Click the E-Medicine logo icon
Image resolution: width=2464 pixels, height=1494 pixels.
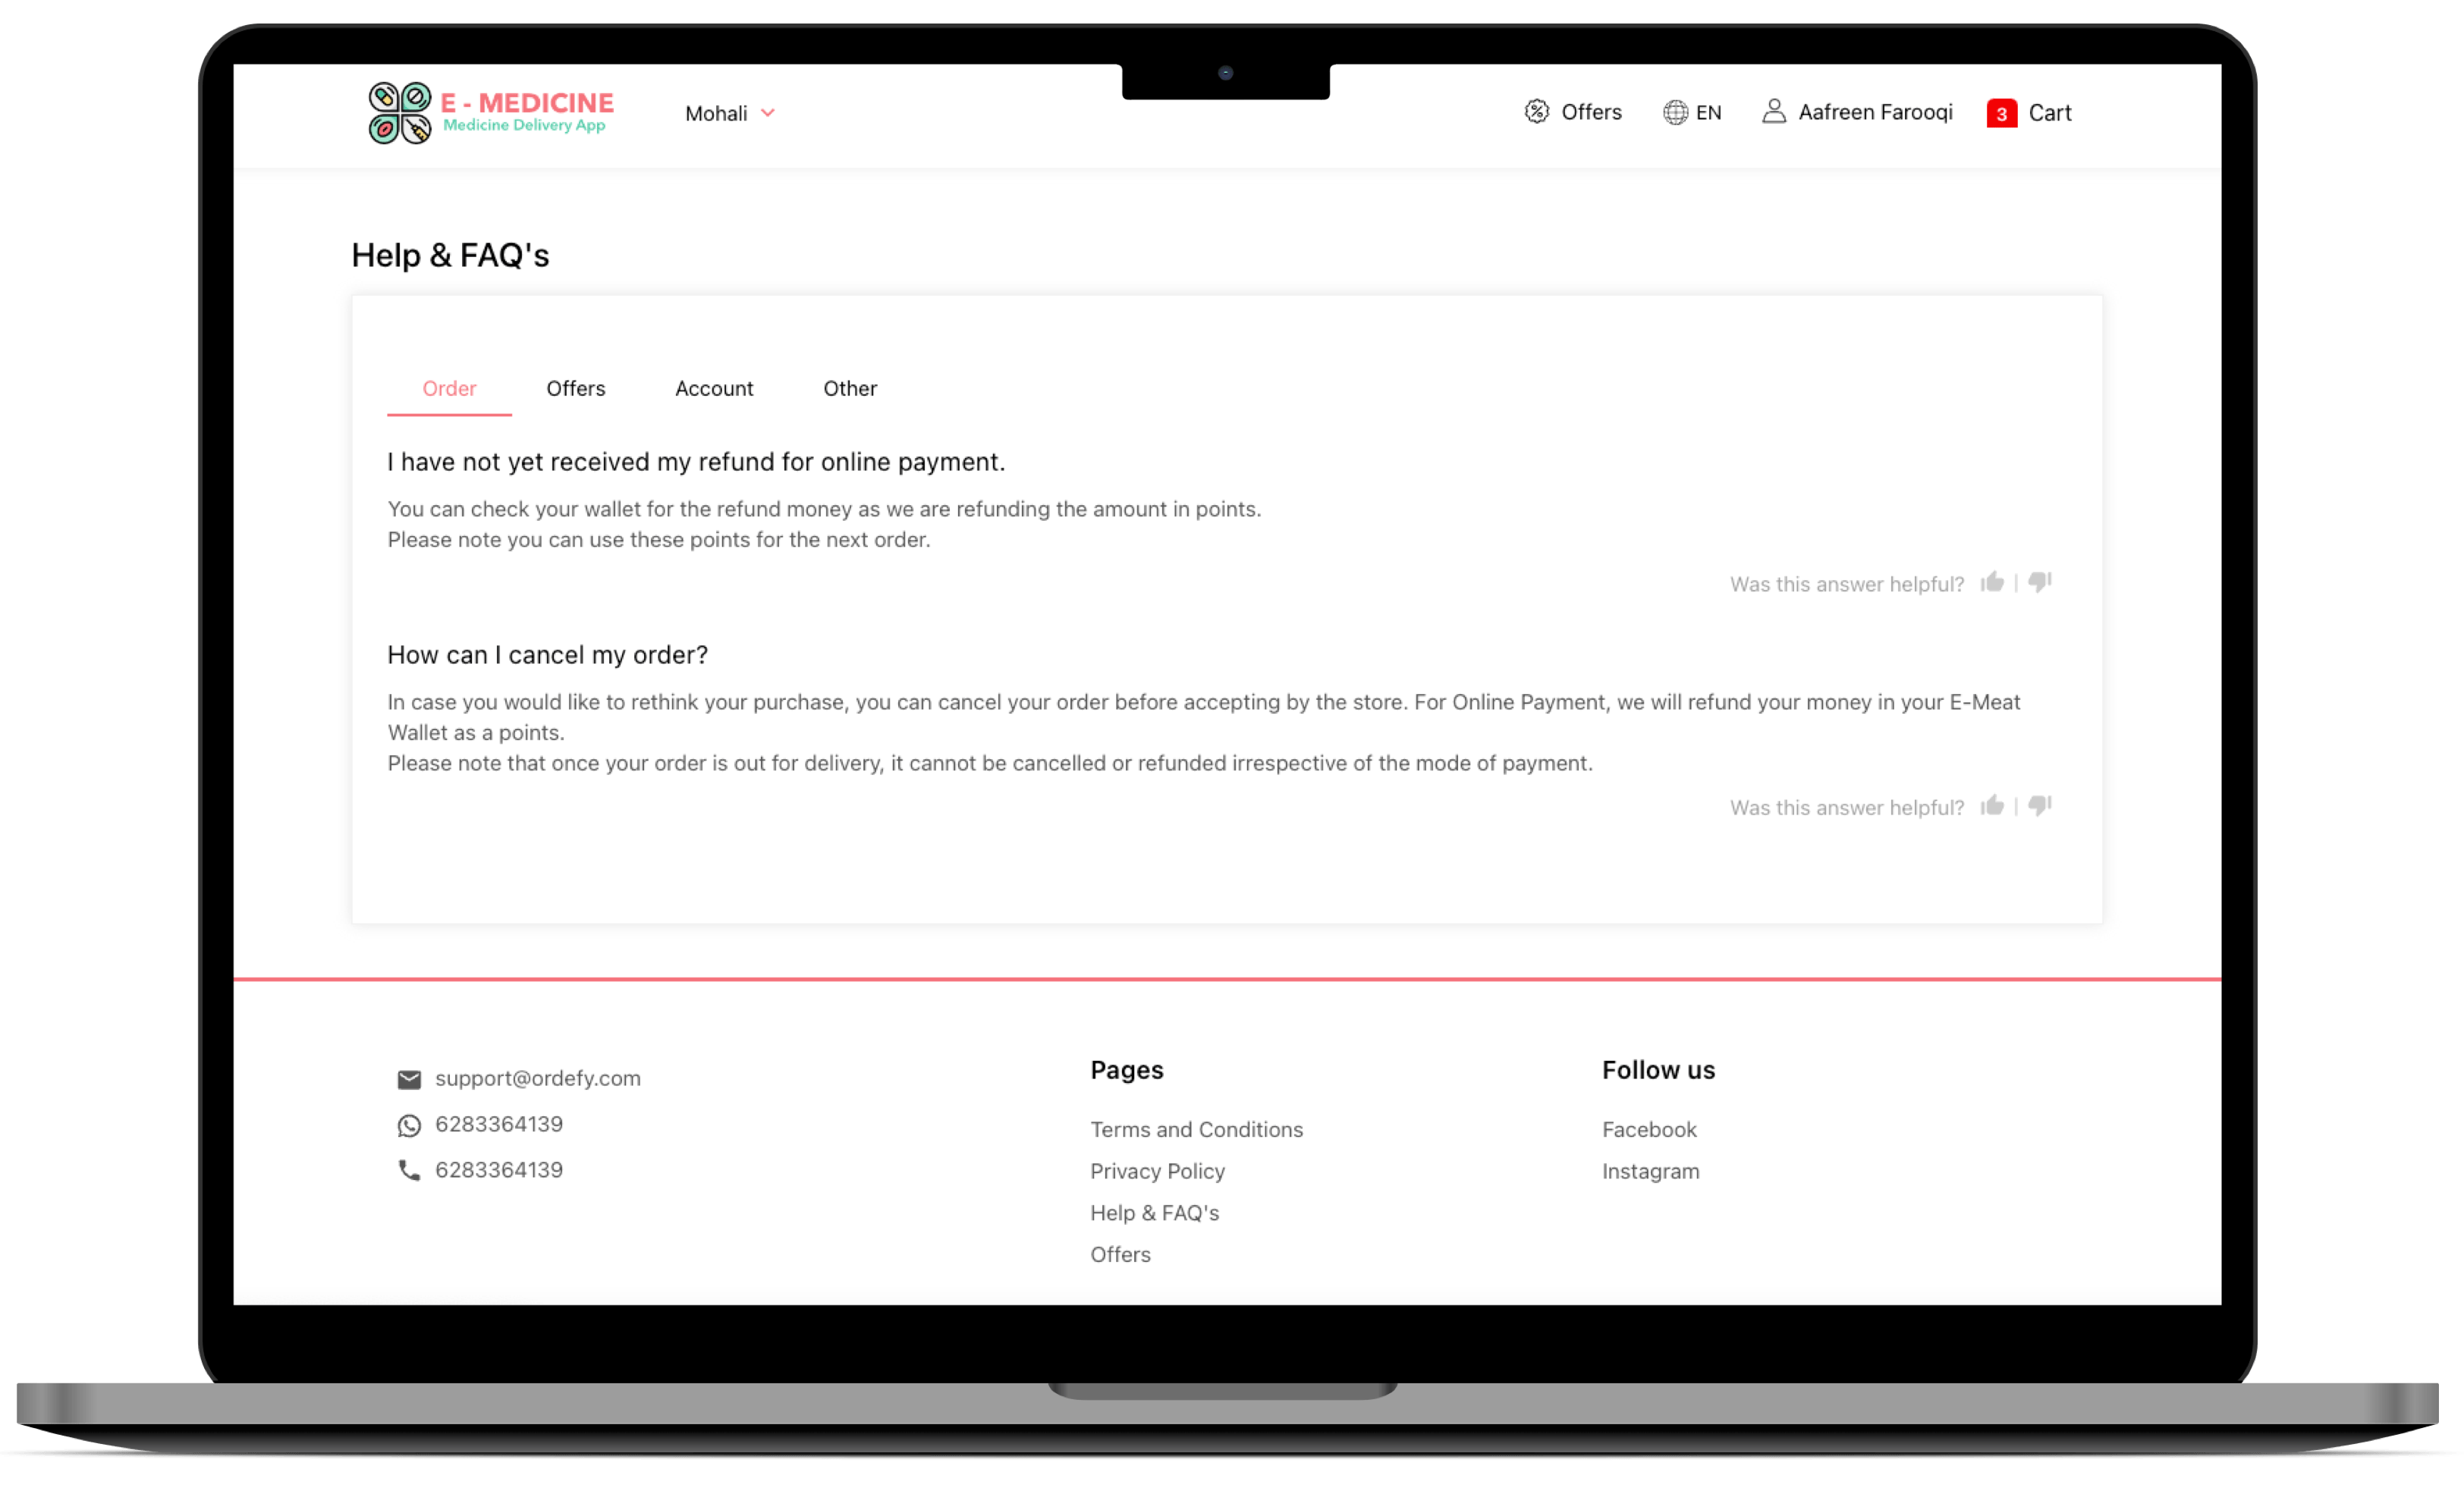coord(396,111)
